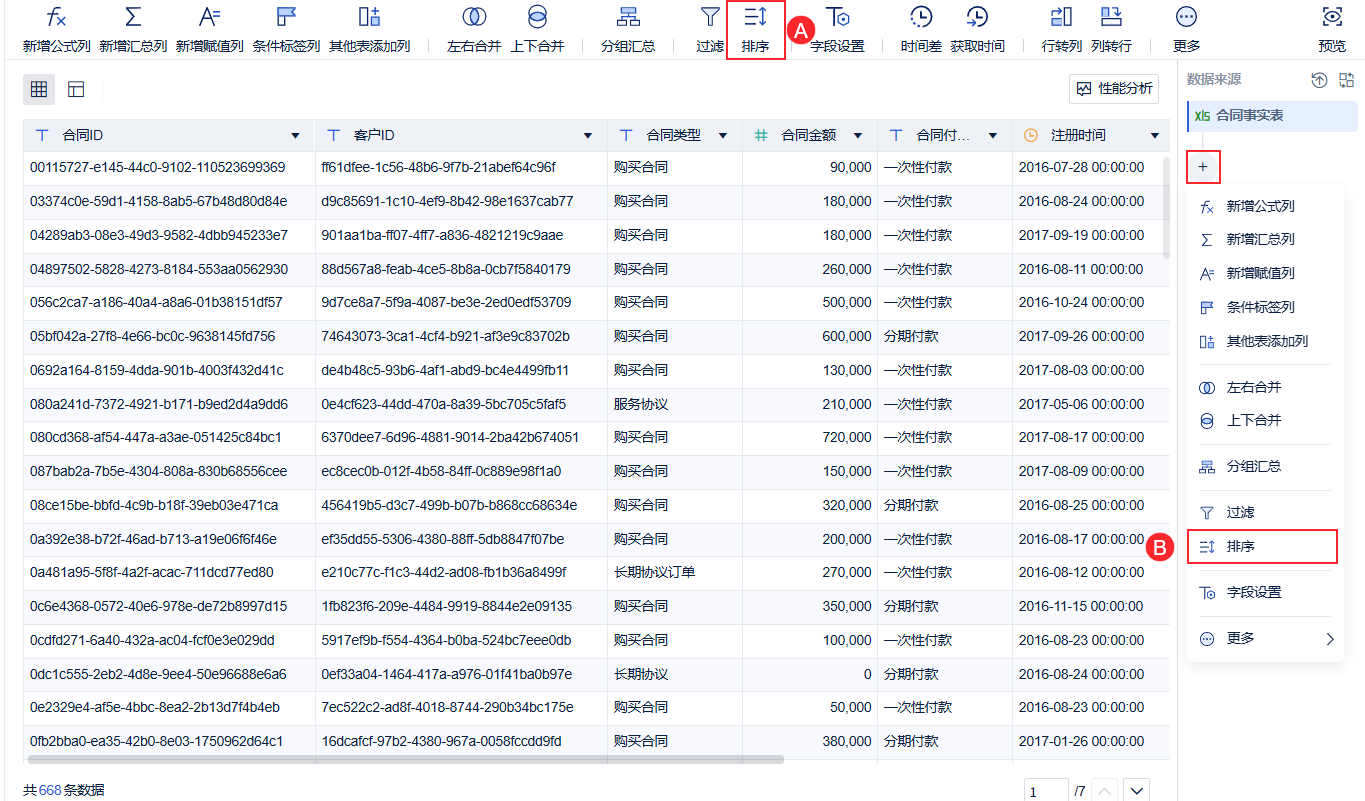Click 新增赋值列 toolbar button
Screen dimensions: 1365x801
pyautogui.click(x=210, y=29)
